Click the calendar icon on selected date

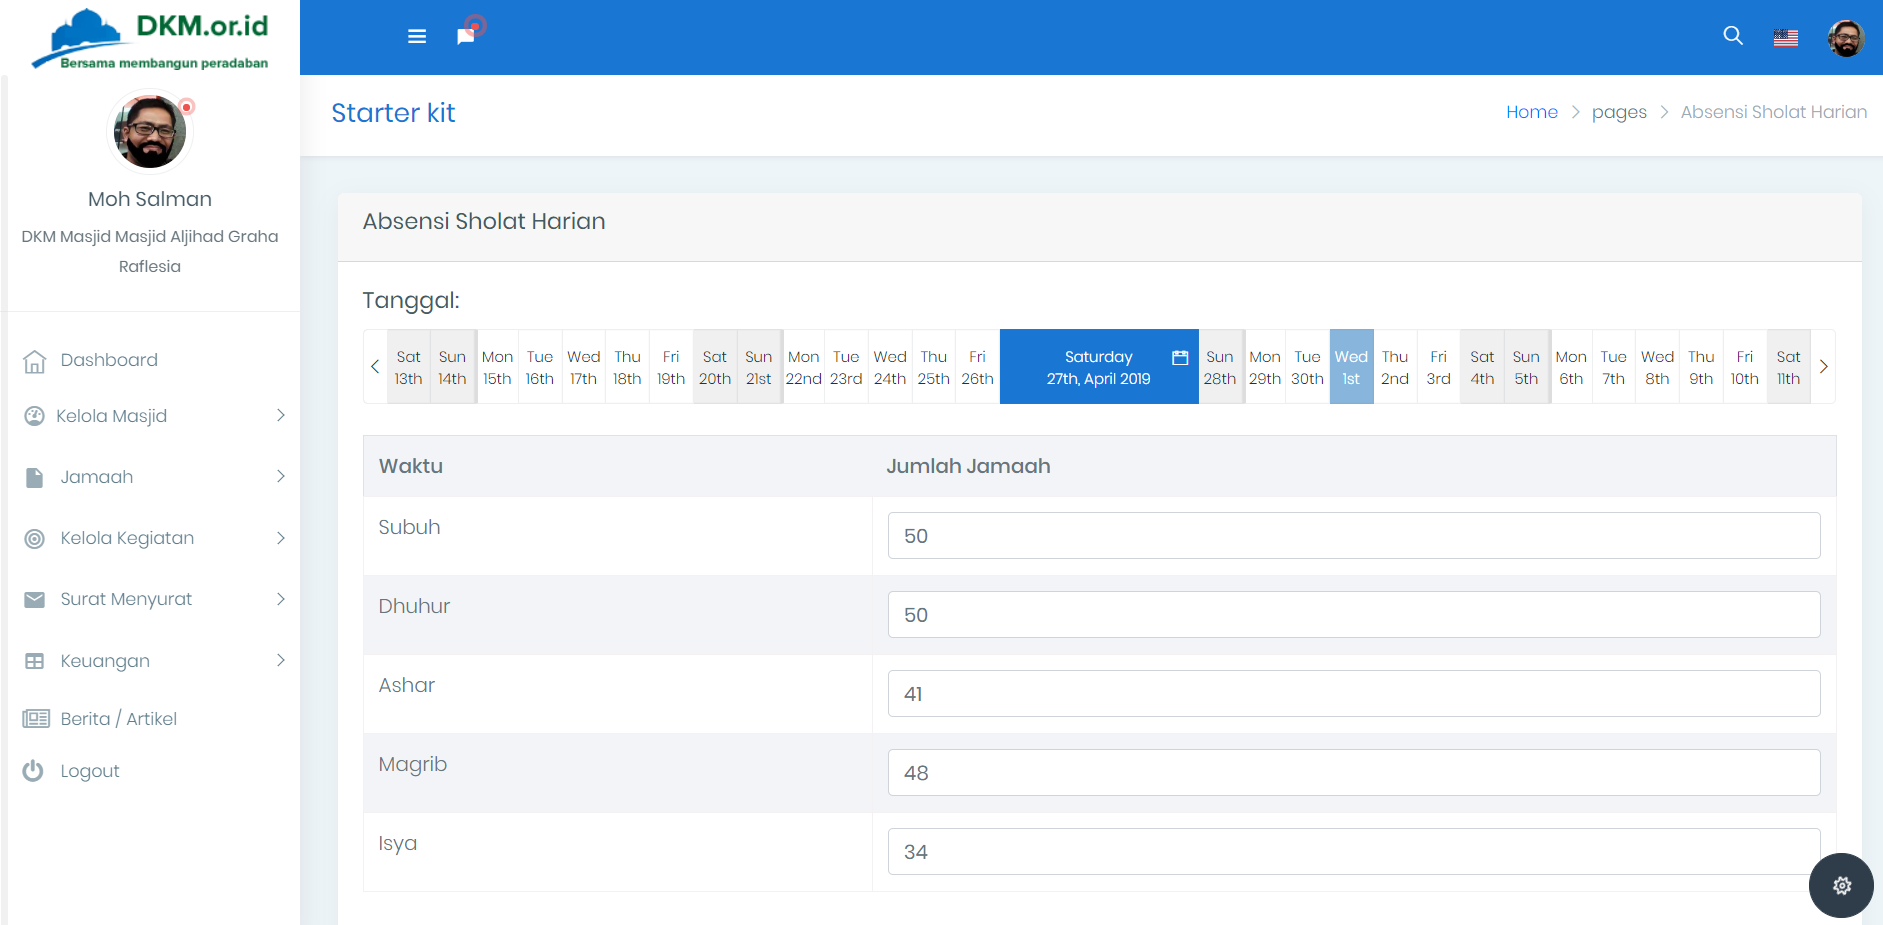[1180, 358]
